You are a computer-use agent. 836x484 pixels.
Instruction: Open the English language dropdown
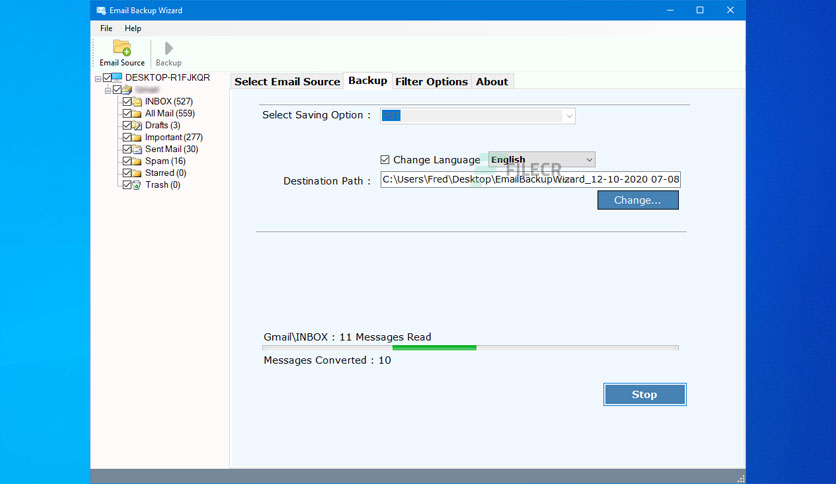(x=542, y=159)
